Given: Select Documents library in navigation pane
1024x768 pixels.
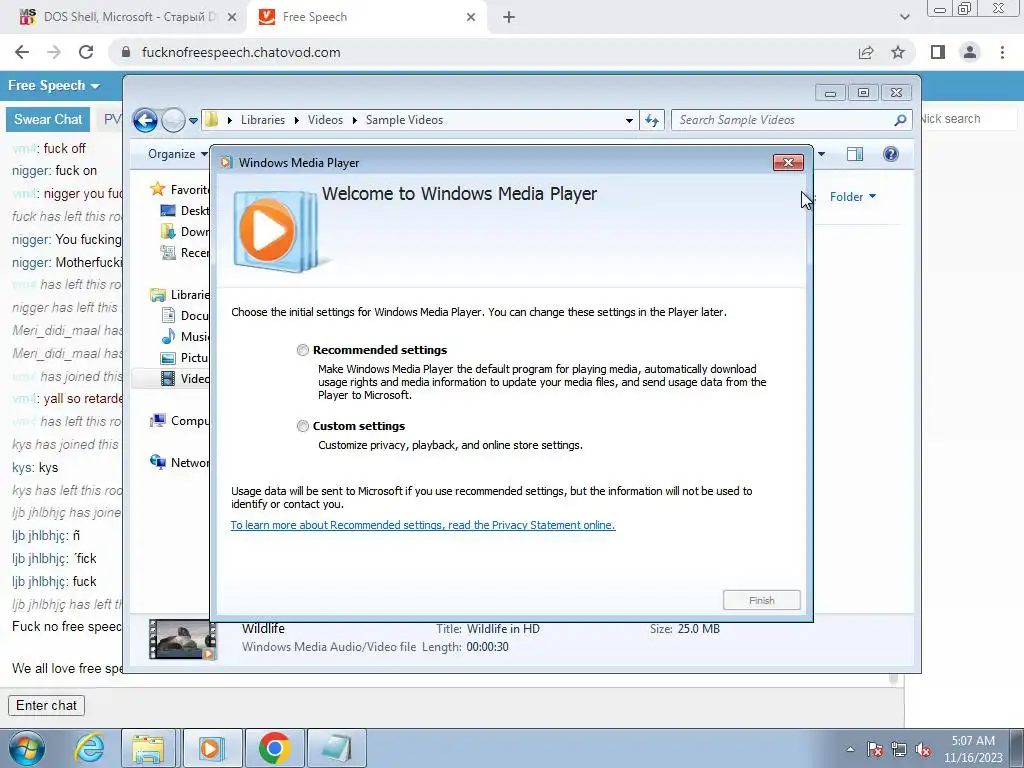Looking at the screenshot, I should coord(185,315).
